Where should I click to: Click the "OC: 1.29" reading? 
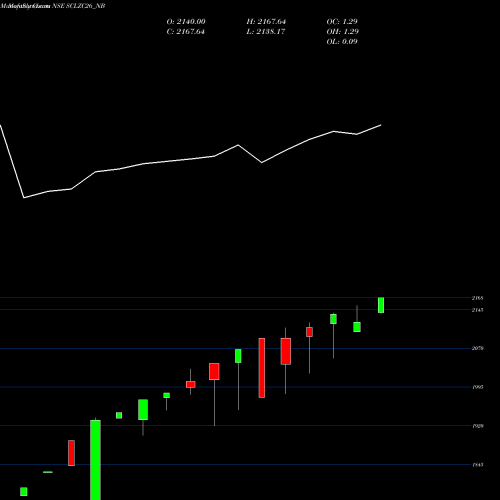[342, 22]
